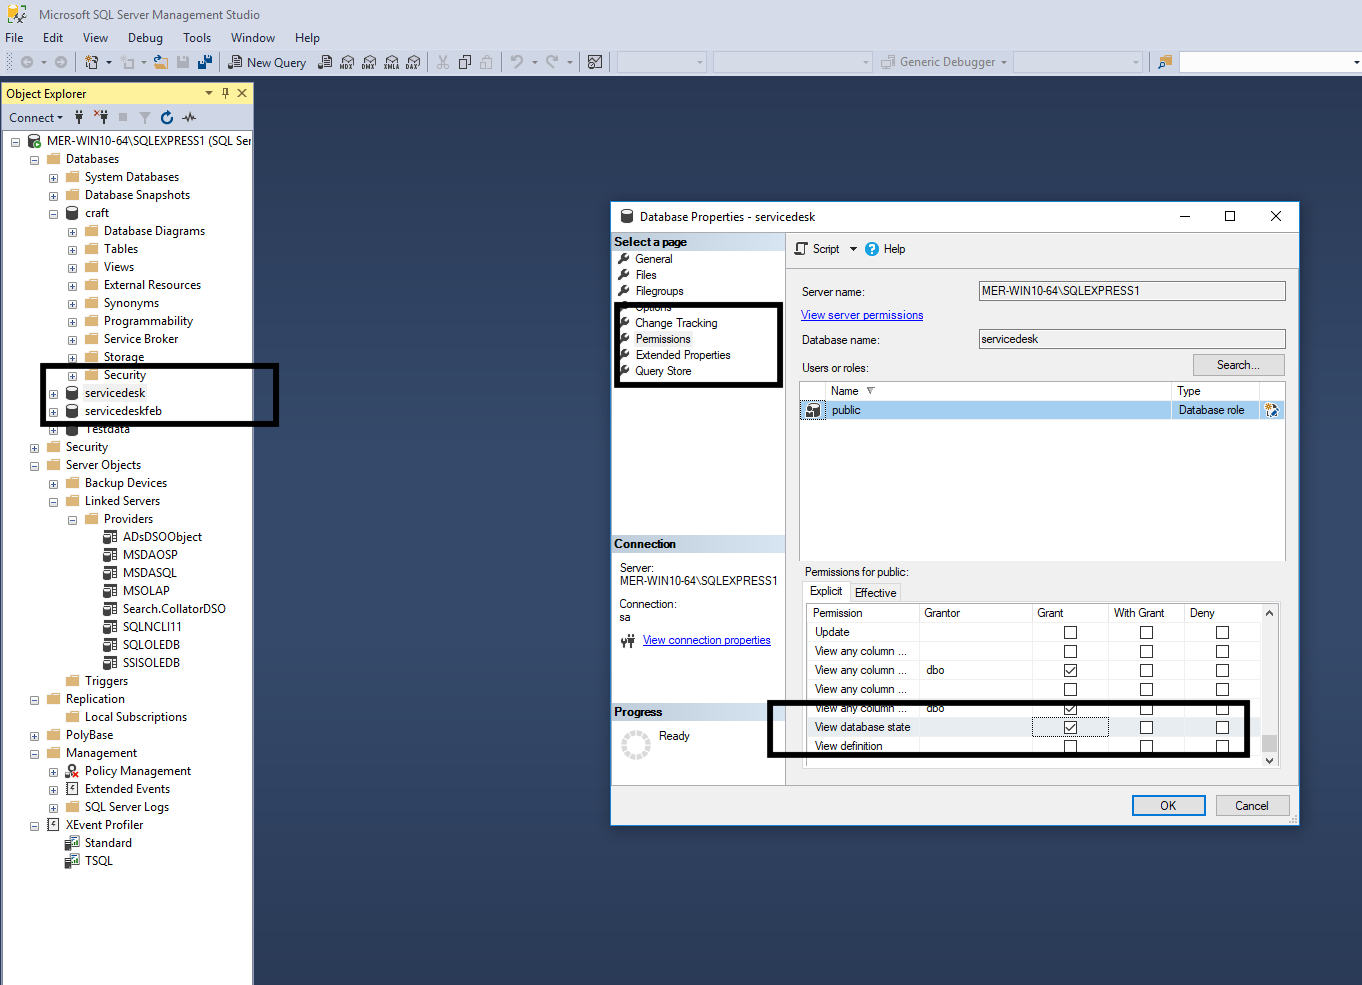
Task: Open the Activity Monitor icon in Object Explorer
Action: 189,118
